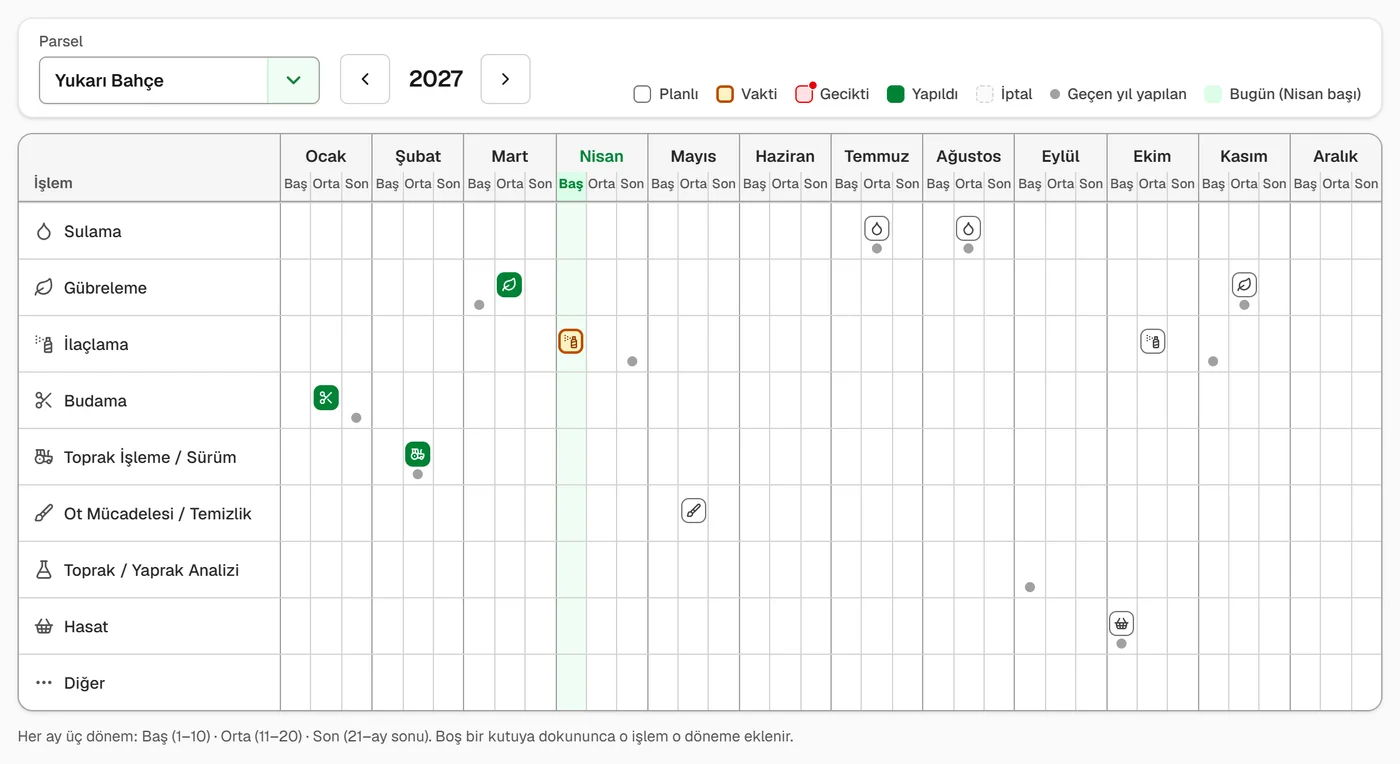This screenshot has height=764, width=1400.
Task: Select the Ocak month header
Action: pyautogui.click(x=326, y=156)
